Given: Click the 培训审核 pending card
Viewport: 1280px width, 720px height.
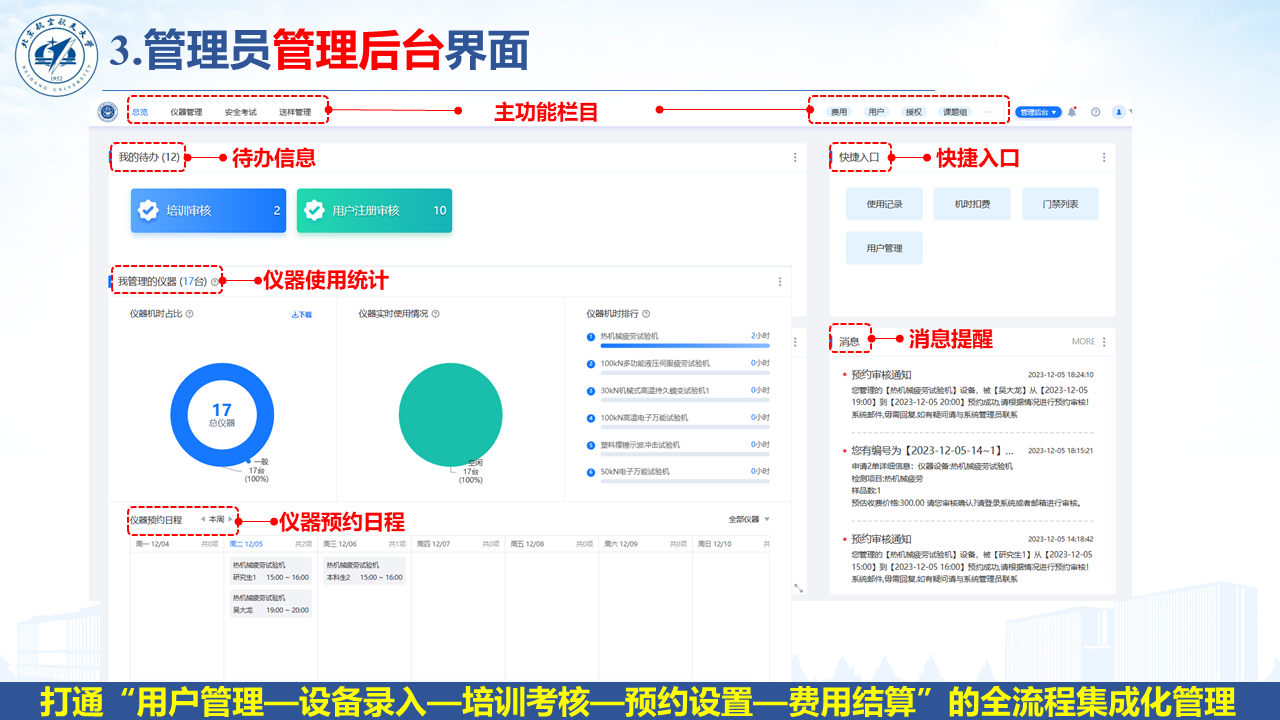Looking at the screenshot, I should point(208,211).
